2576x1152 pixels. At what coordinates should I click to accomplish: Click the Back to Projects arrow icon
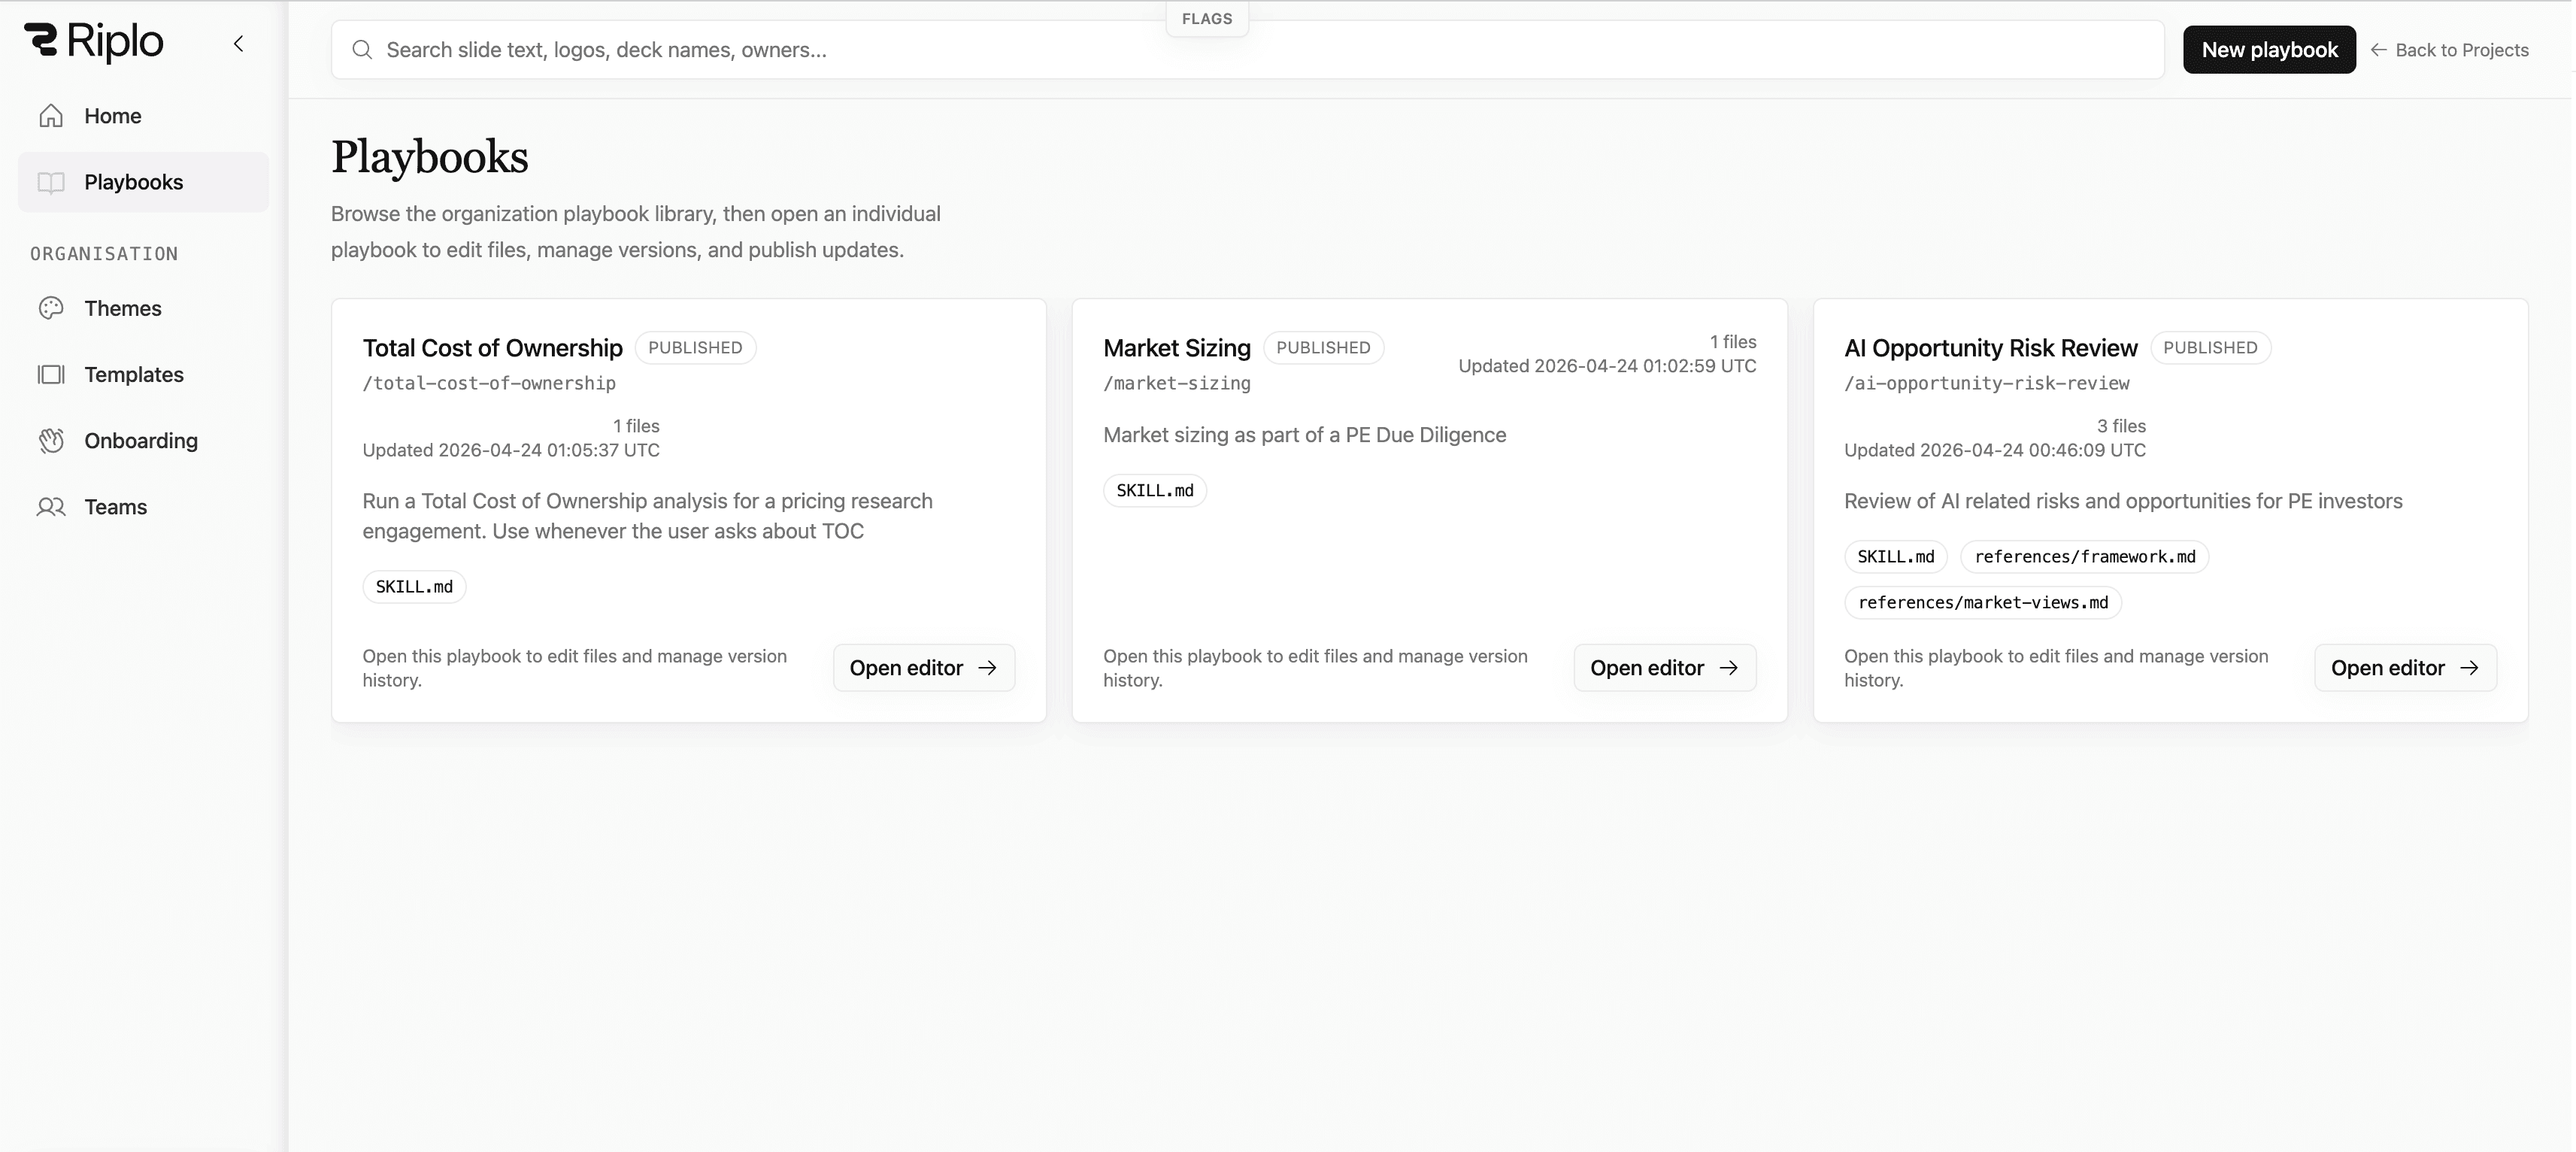click(x=2379, y=50)
